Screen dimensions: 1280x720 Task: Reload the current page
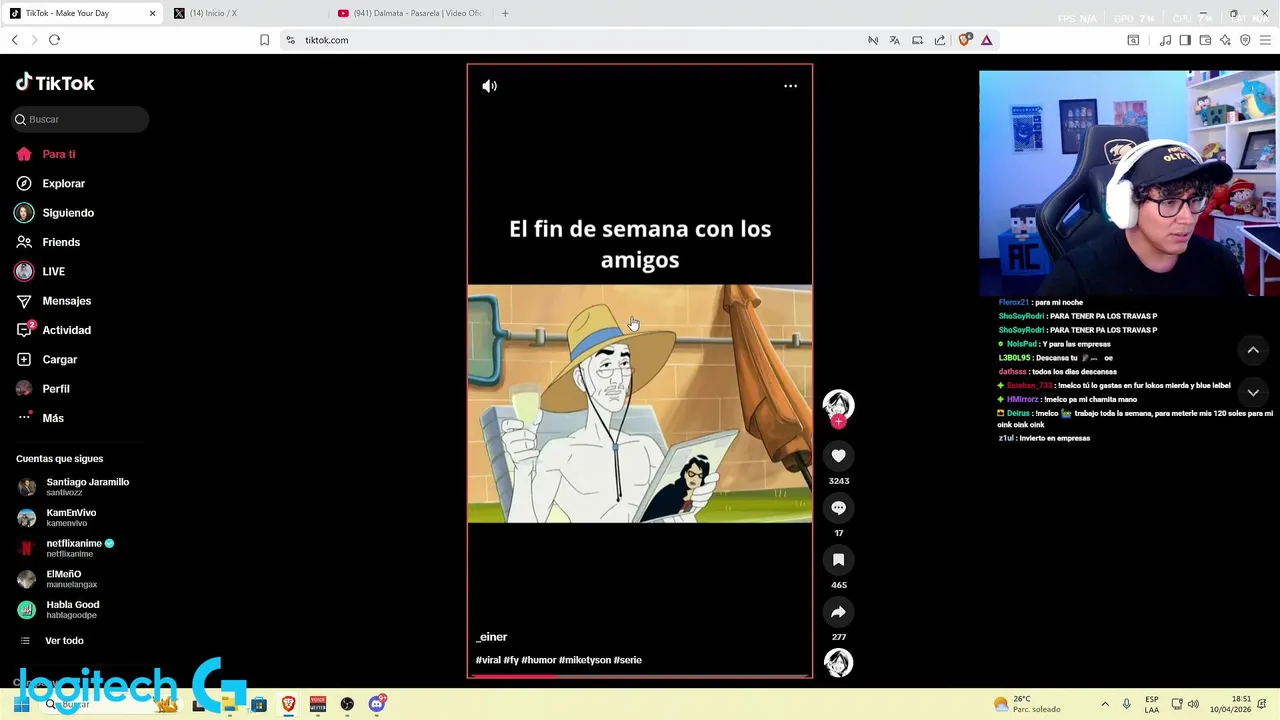click(54, 40)
